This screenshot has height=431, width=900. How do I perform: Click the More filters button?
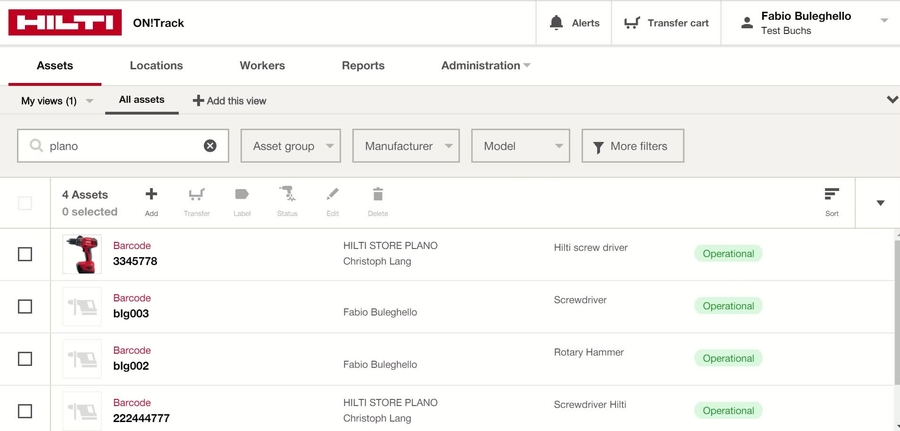pos(633,146)
